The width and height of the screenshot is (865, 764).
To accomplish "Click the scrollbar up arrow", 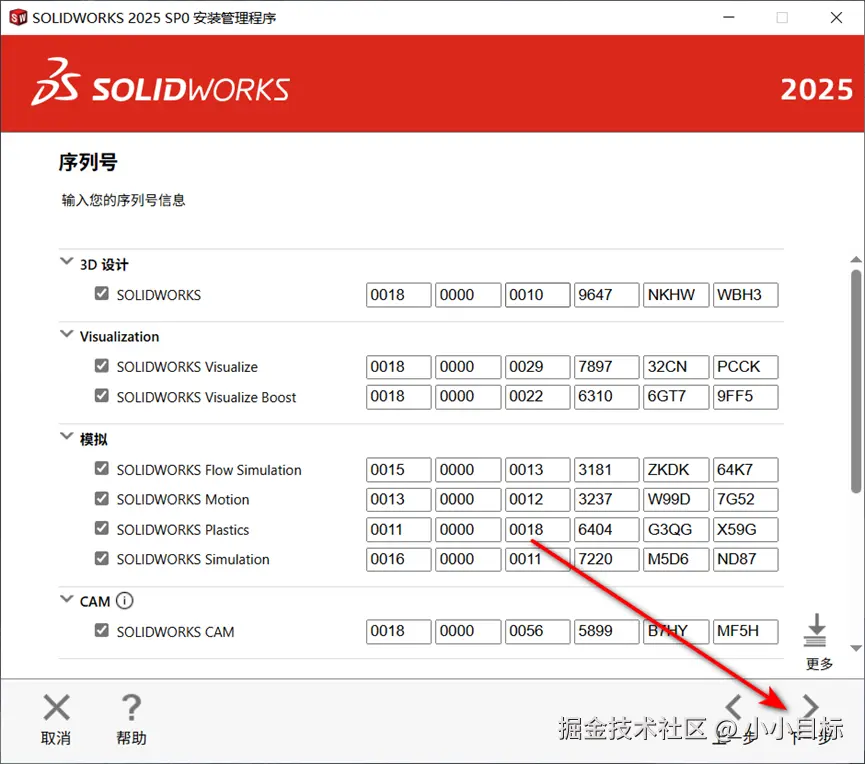I will coord(856,260).
